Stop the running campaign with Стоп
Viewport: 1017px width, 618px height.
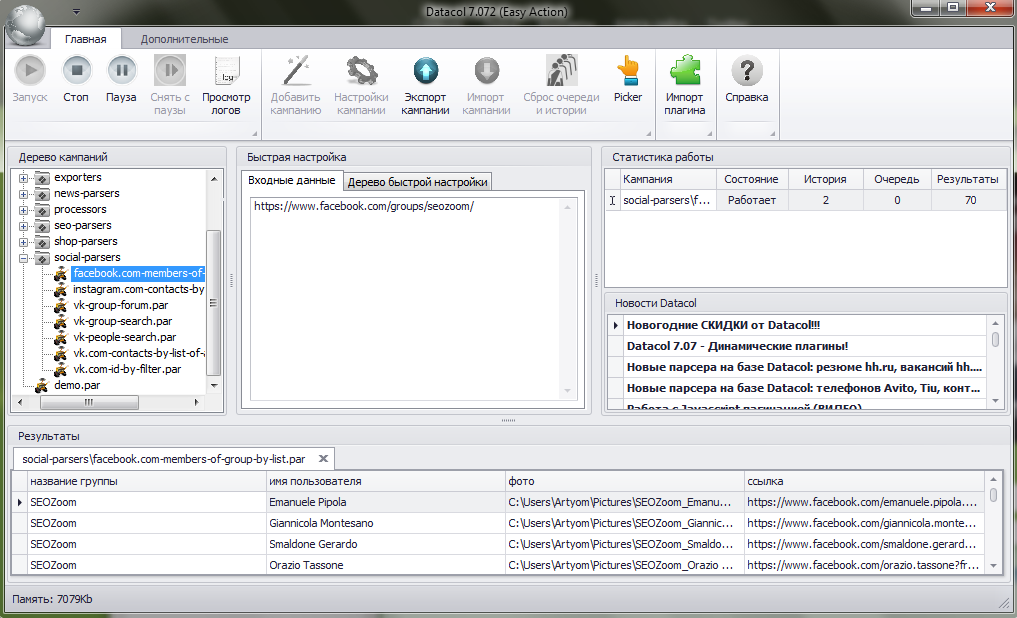pyautogui.click(x=76, y=79)
